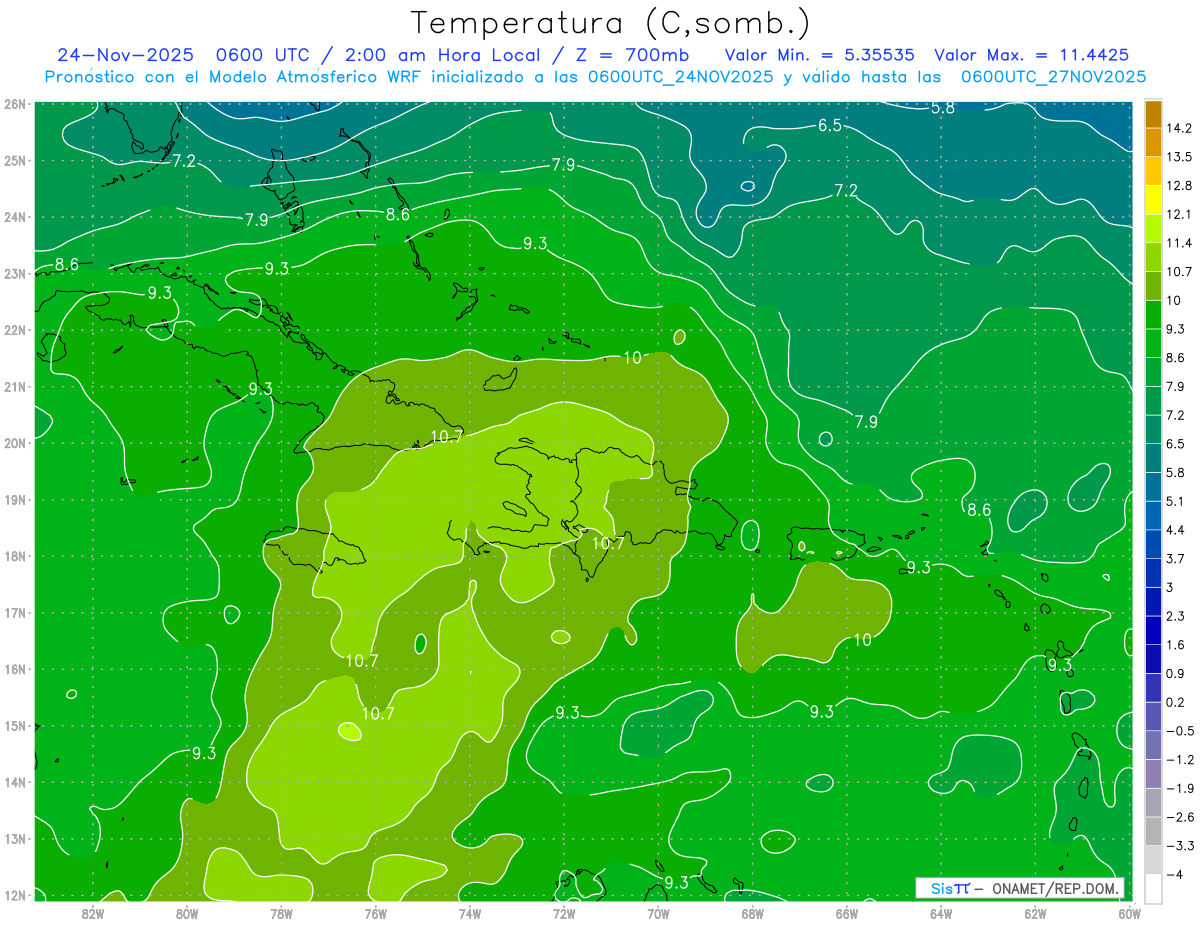Click the white swatch below -4 in the legend
The image size is (1200, 927).
pyautogui.click(x=1152, y=889)
